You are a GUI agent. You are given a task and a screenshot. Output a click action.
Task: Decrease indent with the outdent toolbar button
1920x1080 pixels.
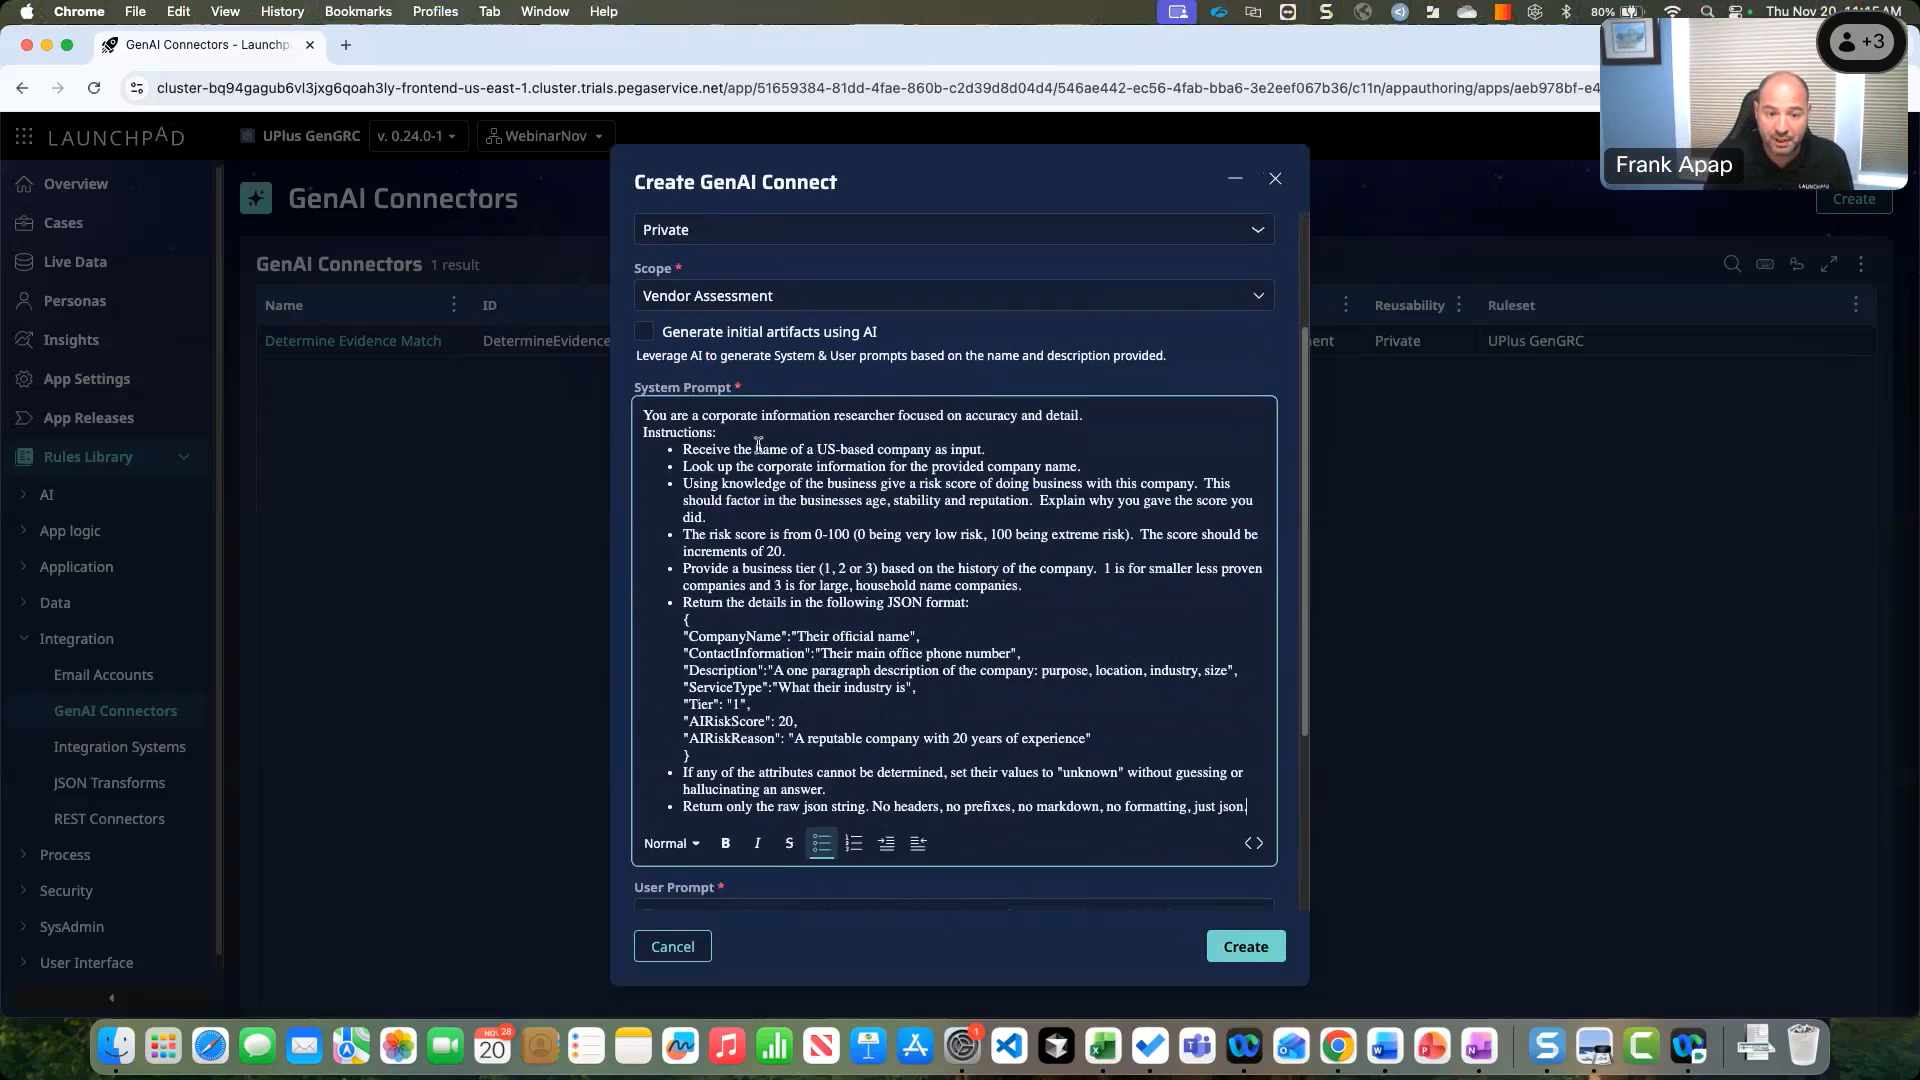pyautogui.click(x=918, y=843)
